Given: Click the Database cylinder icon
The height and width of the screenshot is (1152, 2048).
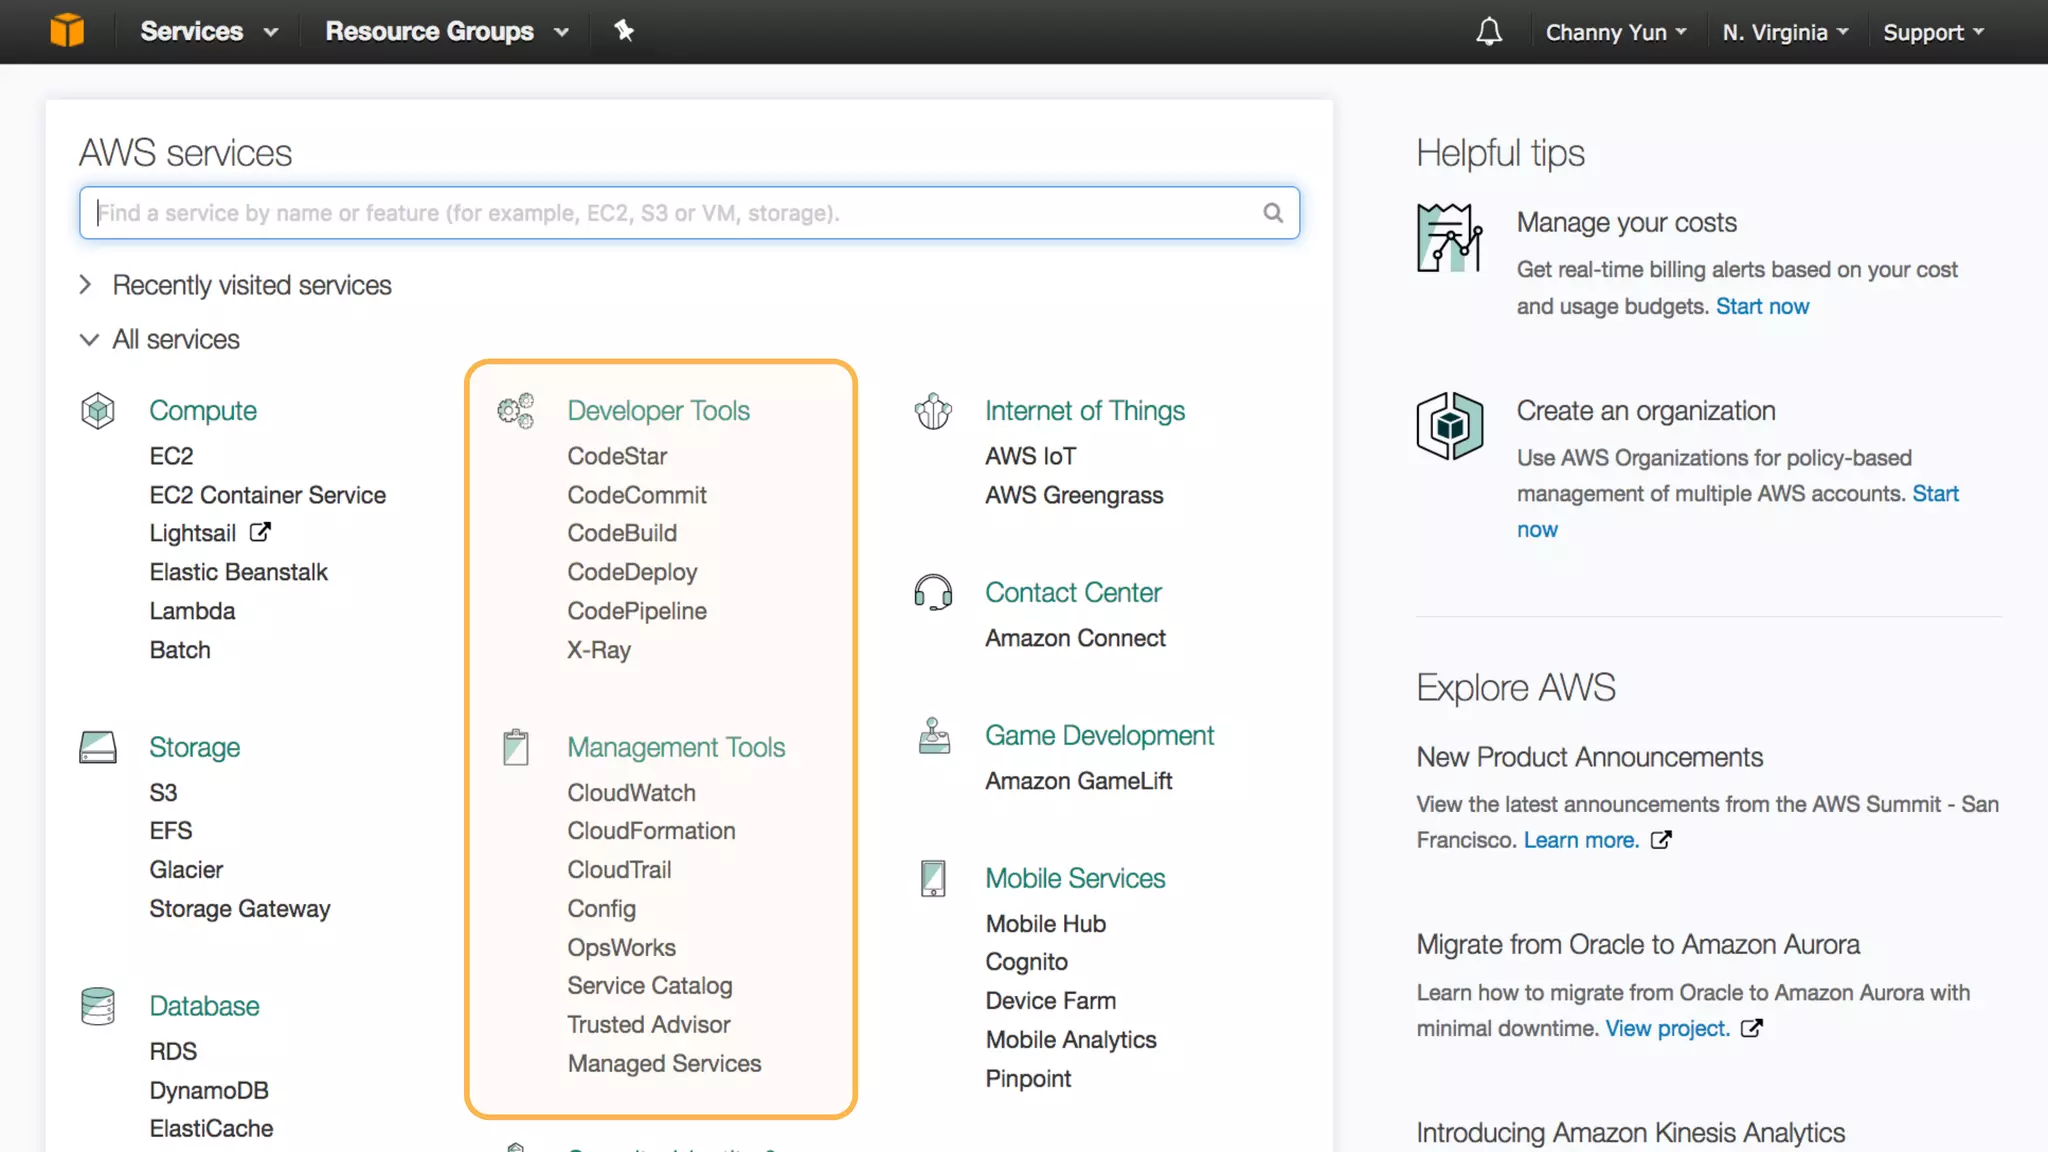Looking at the screenshot, I should pos(98,1006).
